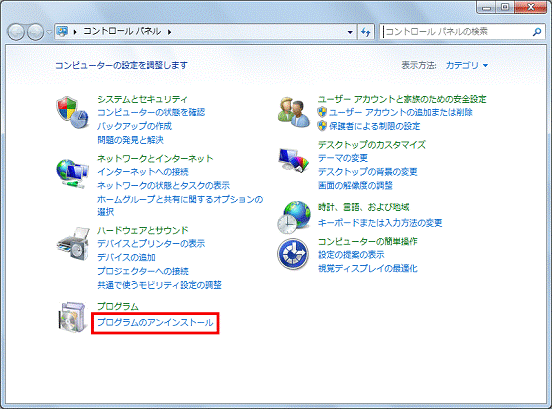Open the Desktop Customization monitor icon
Screen dimensions: 552x409
[294, 160]
